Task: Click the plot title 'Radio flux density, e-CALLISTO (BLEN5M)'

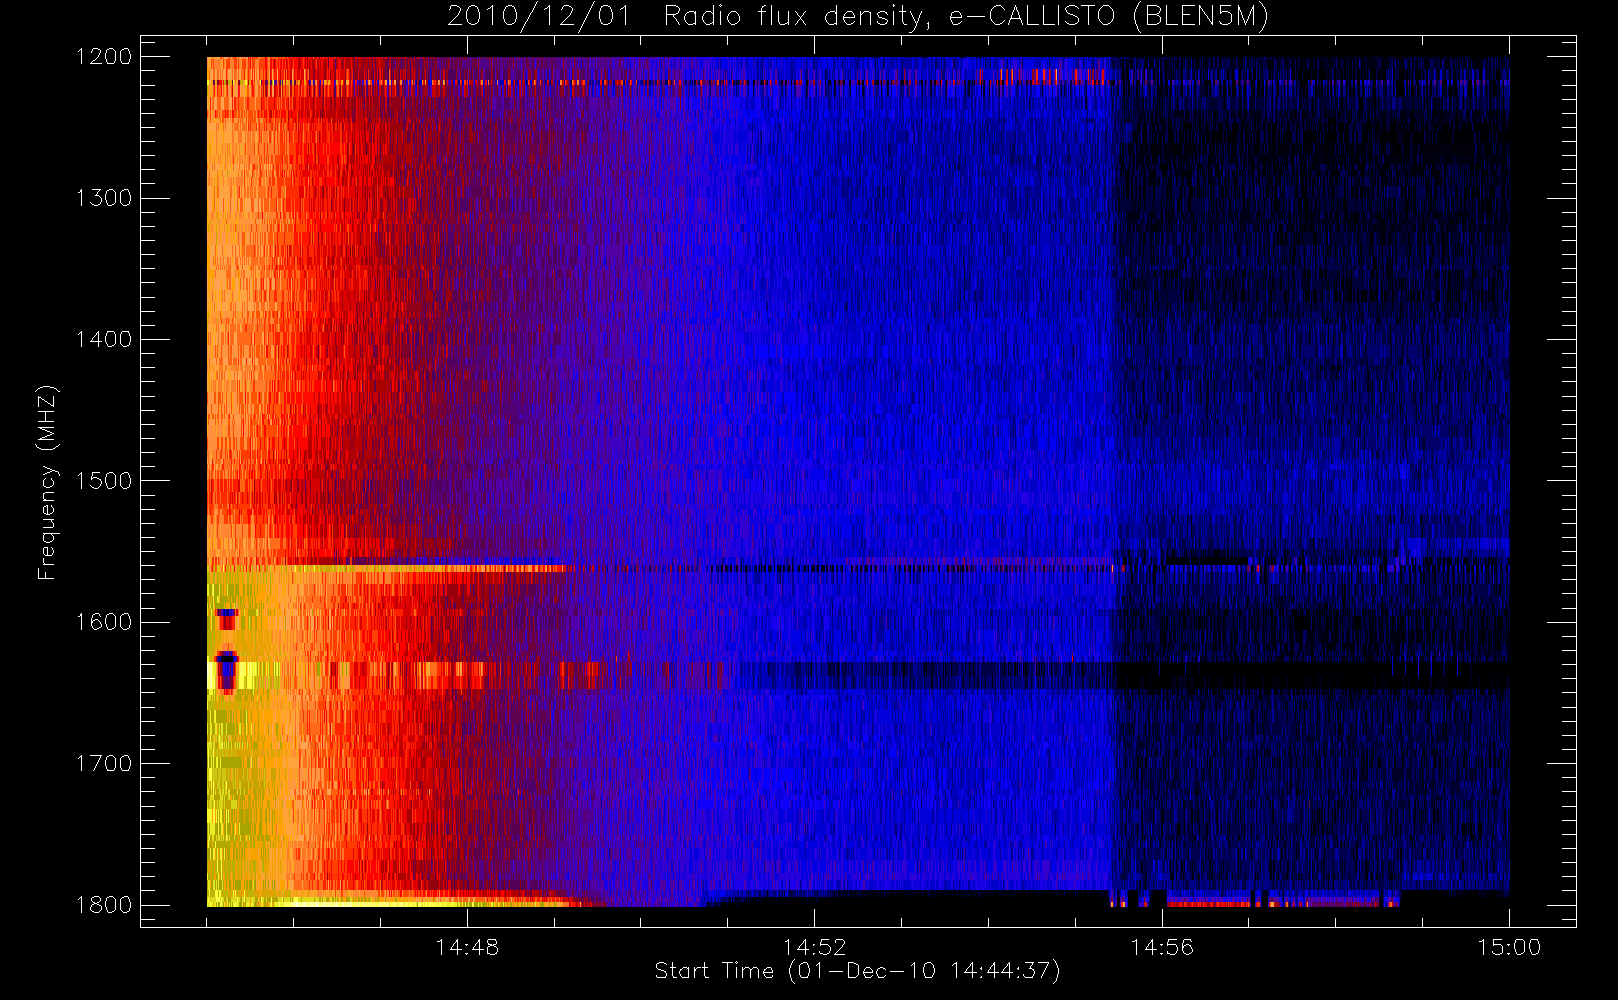Action: 966,17
